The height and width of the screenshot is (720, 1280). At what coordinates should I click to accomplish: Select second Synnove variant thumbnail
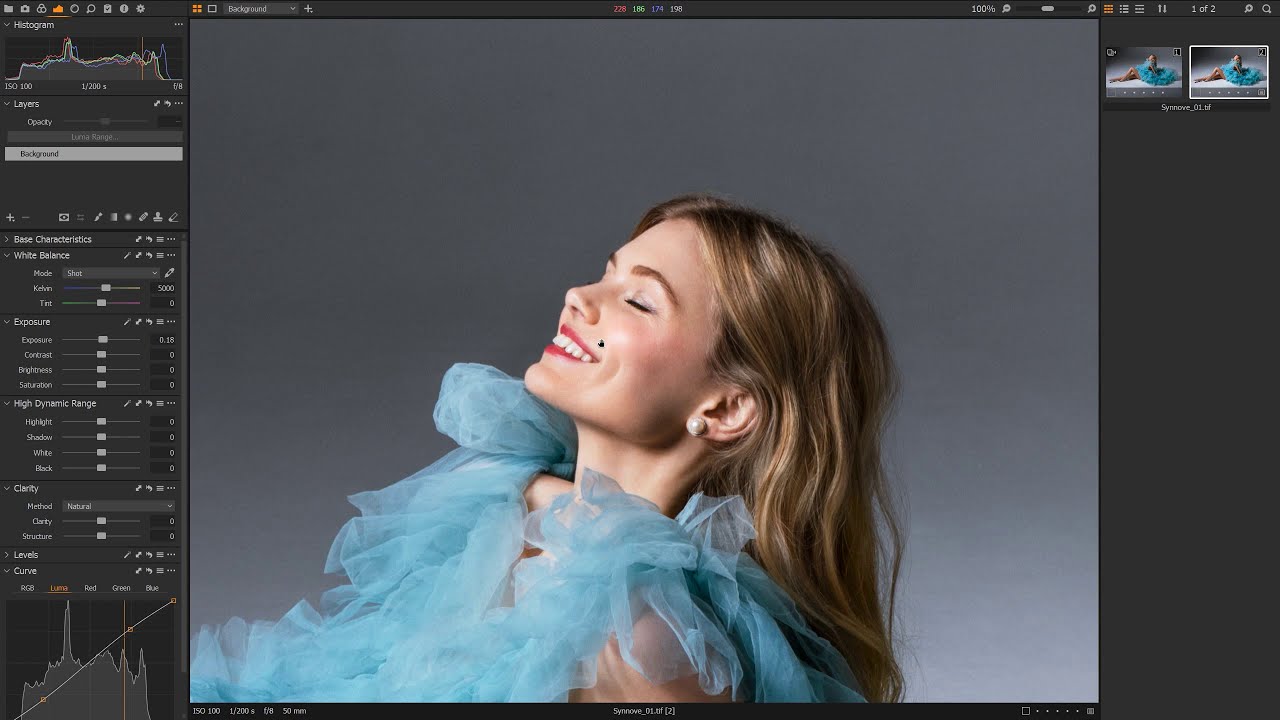click(1229, 72)
